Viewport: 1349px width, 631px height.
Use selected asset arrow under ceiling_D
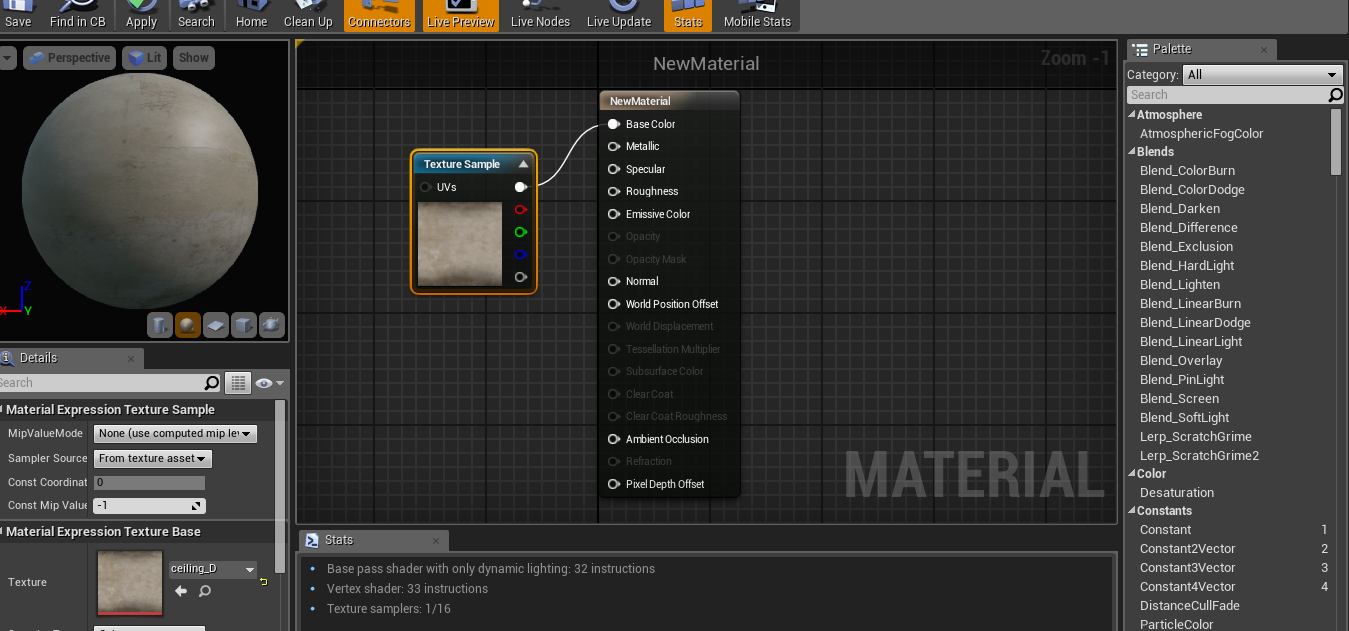181,591
